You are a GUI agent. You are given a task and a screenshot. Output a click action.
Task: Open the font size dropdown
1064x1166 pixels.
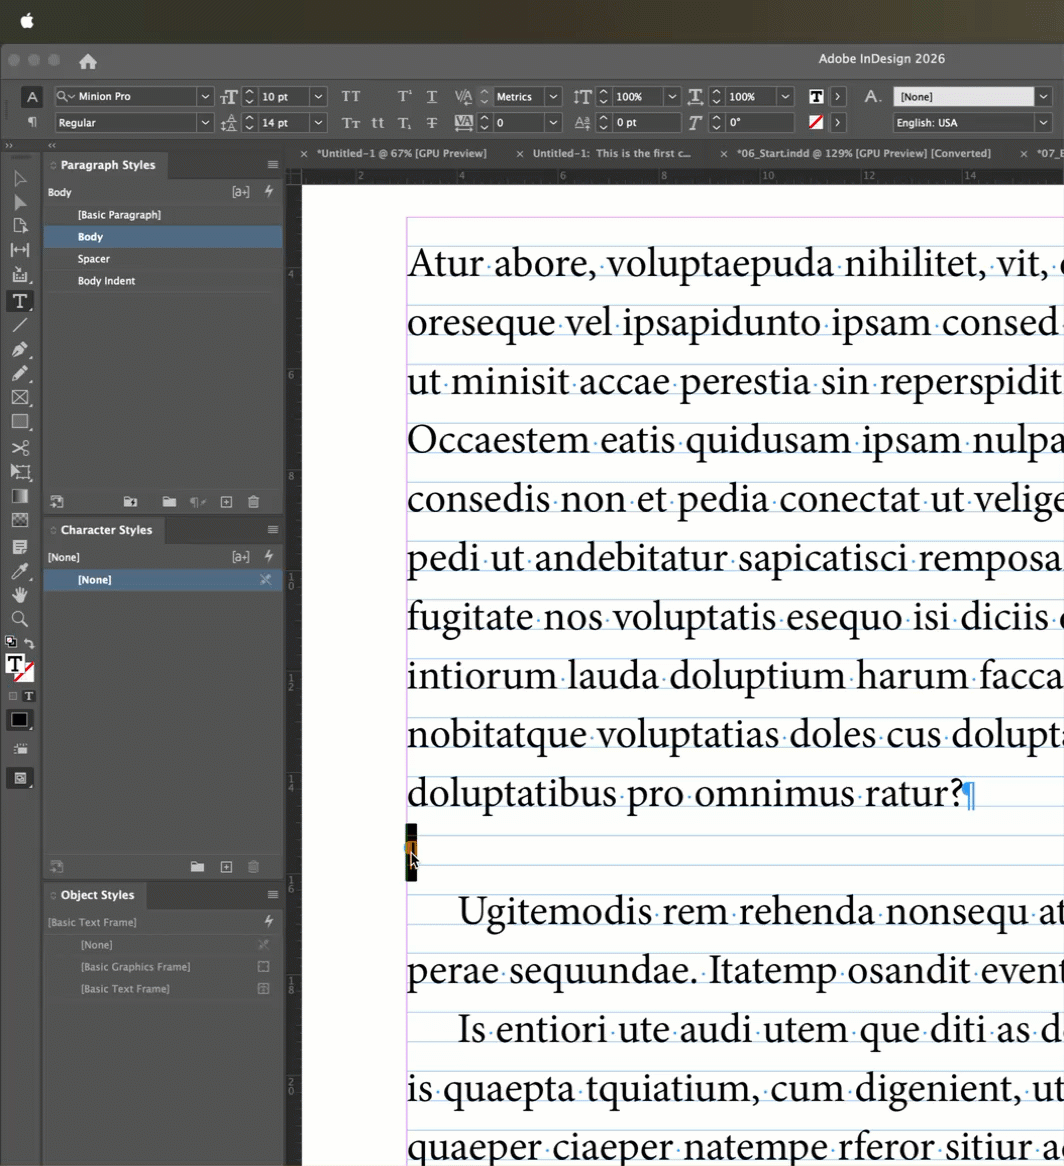(318, 97)
